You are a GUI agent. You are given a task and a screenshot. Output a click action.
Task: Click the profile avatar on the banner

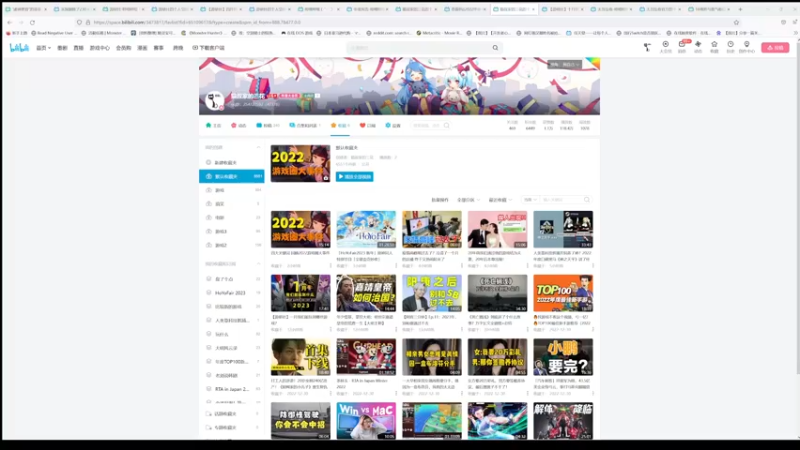point(214,100)
